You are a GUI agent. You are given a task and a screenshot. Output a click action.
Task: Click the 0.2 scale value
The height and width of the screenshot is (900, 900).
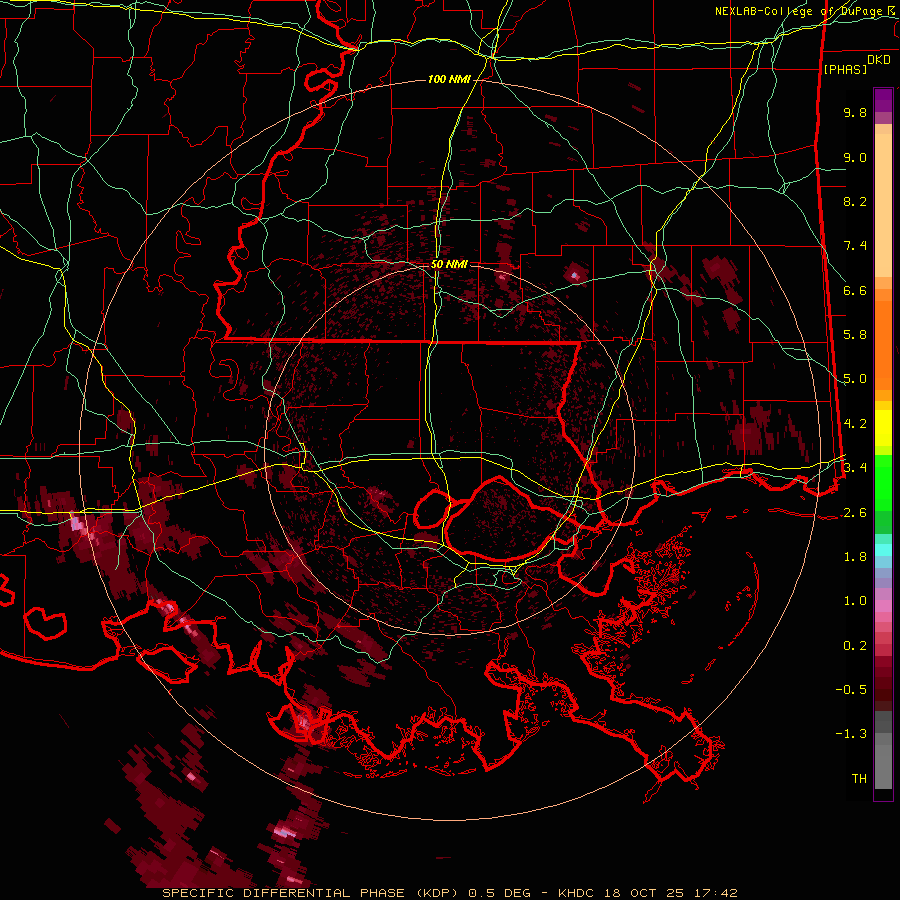[x=855, y=646]
